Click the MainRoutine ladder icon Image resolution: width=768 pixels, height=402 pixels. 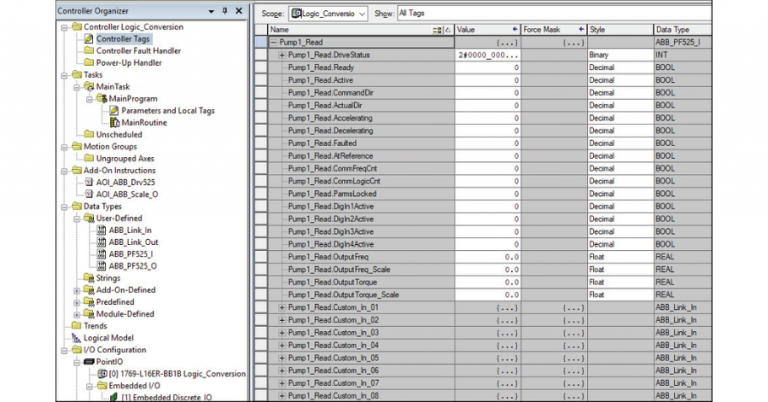coord(114,122)
